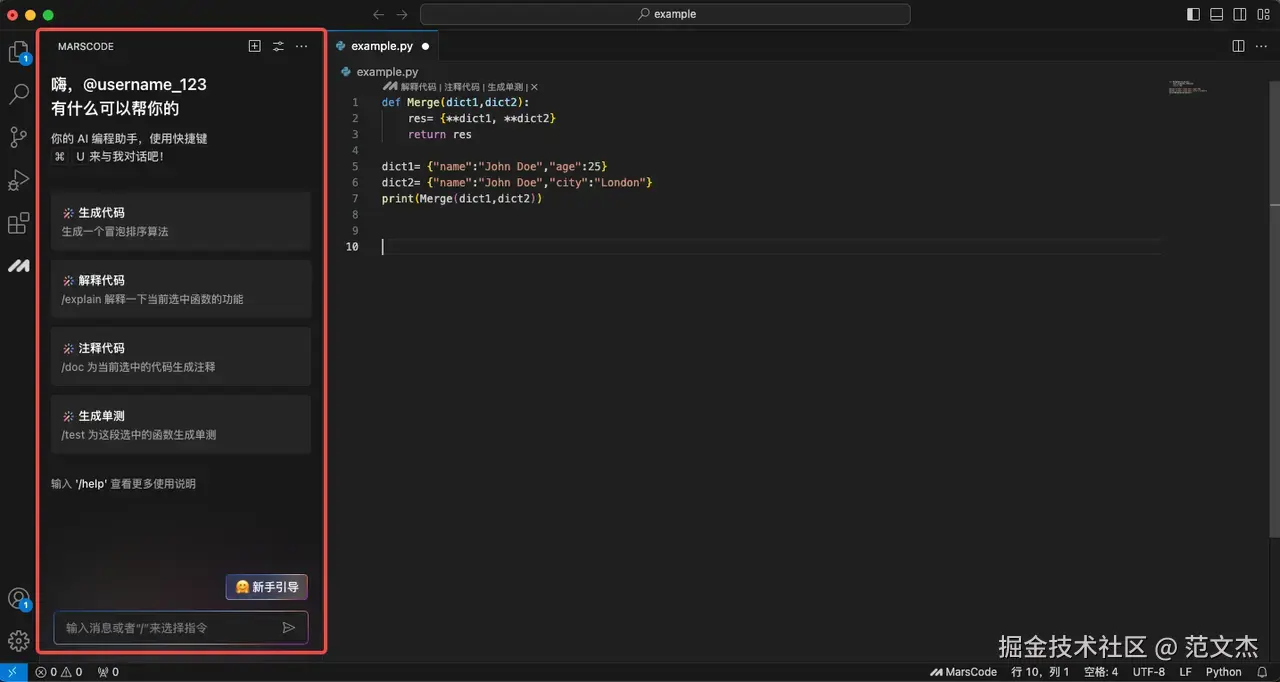This screenshot has height=682, width=1280.
Task: Click the unsaved dot on example.py tab
Action: point(426,46)
